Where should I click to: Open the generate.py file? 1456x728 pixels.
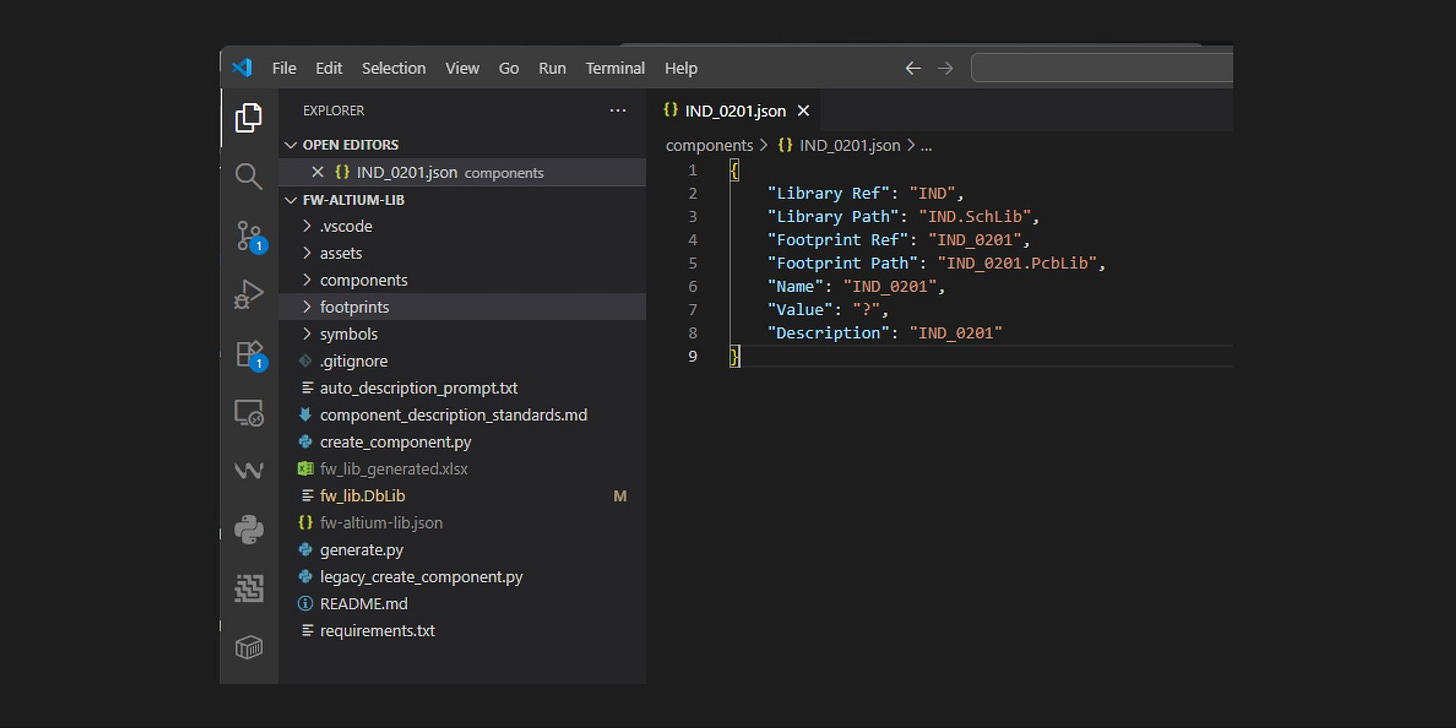click(361, 550)
